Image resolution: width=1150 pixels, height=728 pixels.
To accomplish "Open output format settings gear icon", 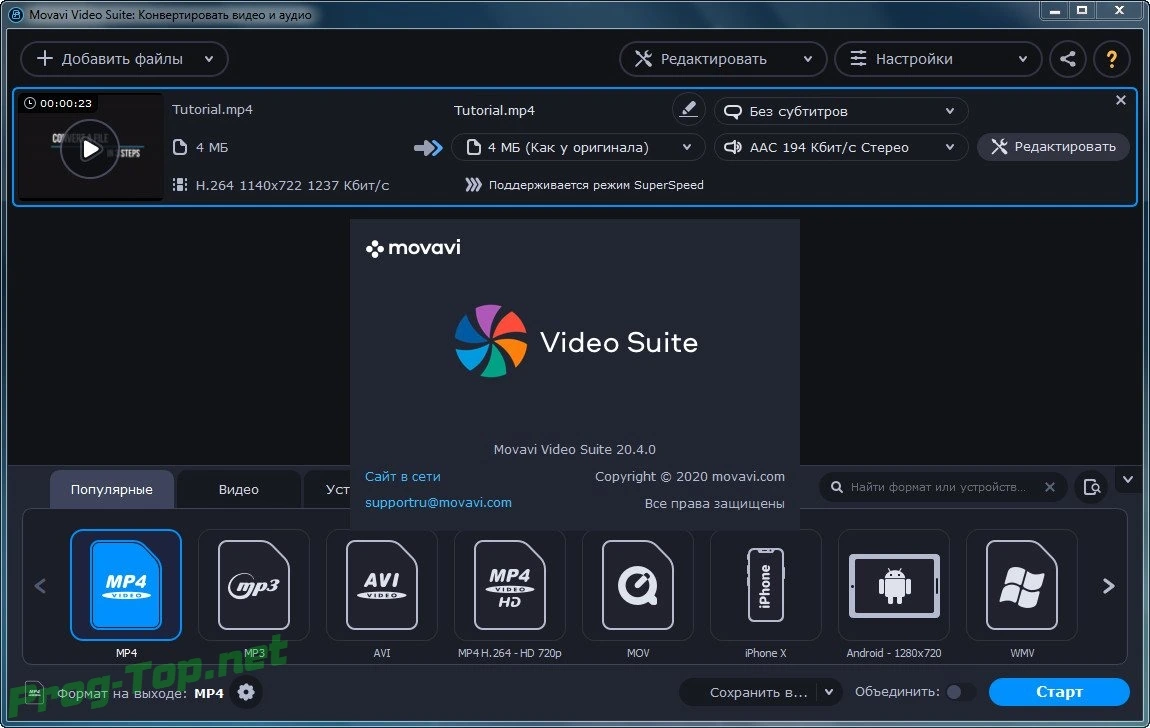I will [246, 692].
